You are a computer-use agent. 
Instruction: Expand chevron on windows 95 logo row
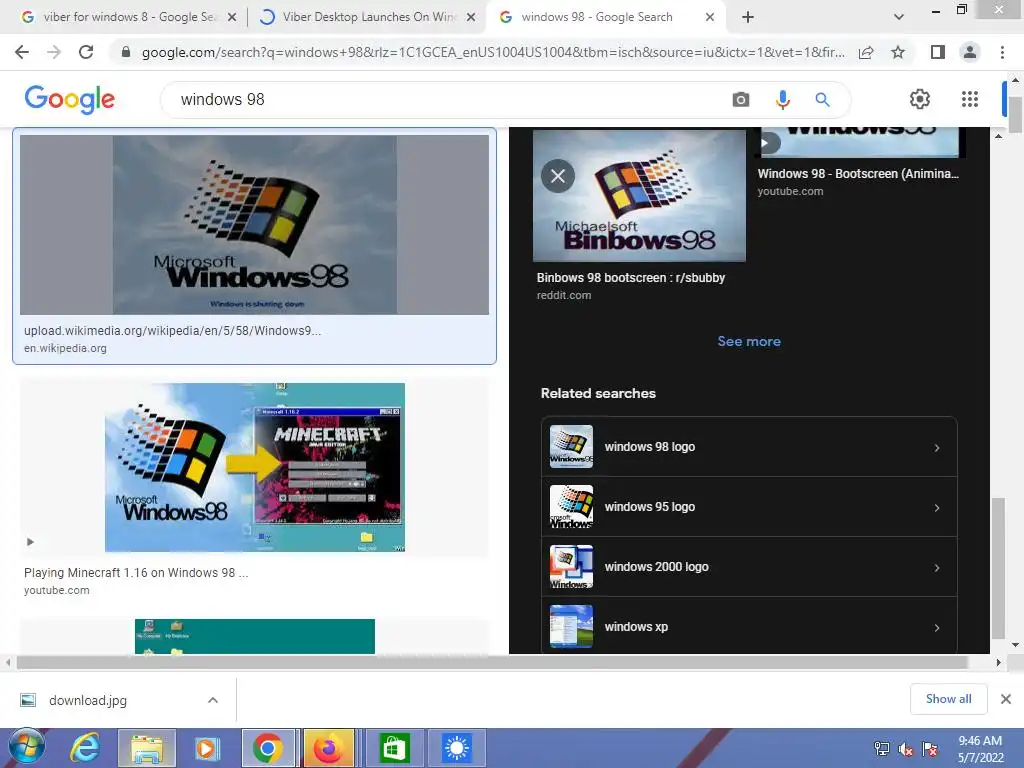[x=936, y=508]
